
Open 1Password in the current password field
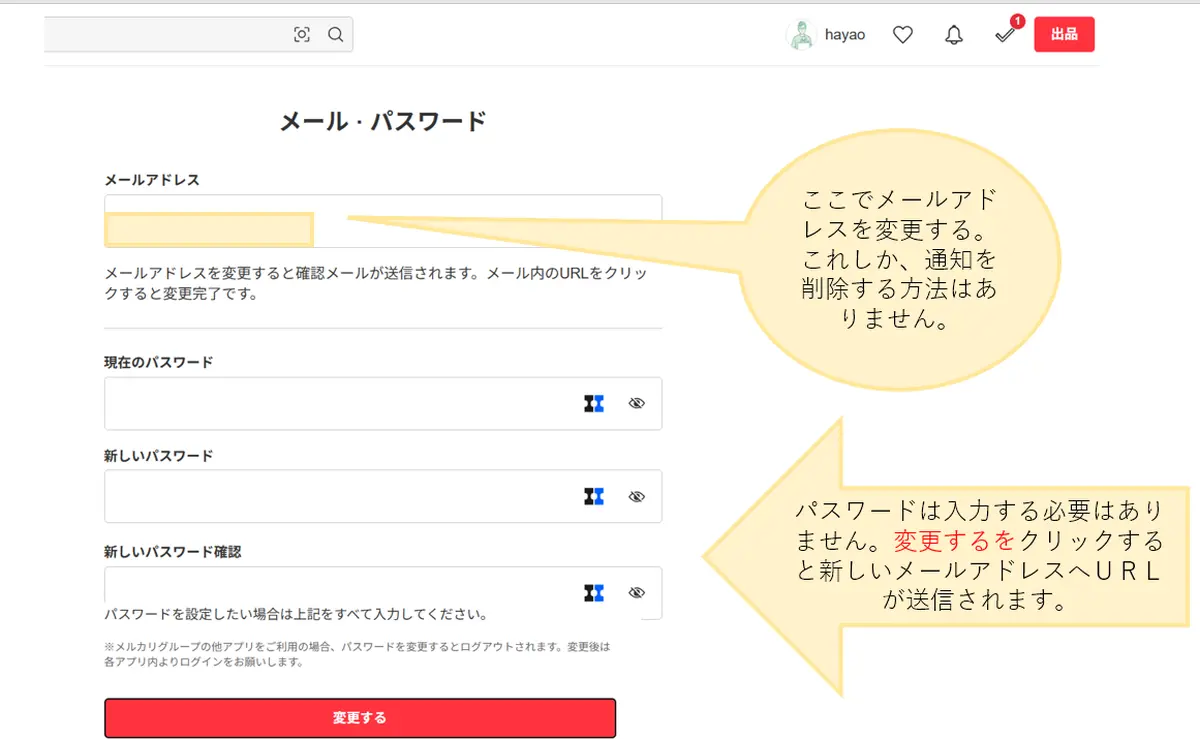[594, 403]
